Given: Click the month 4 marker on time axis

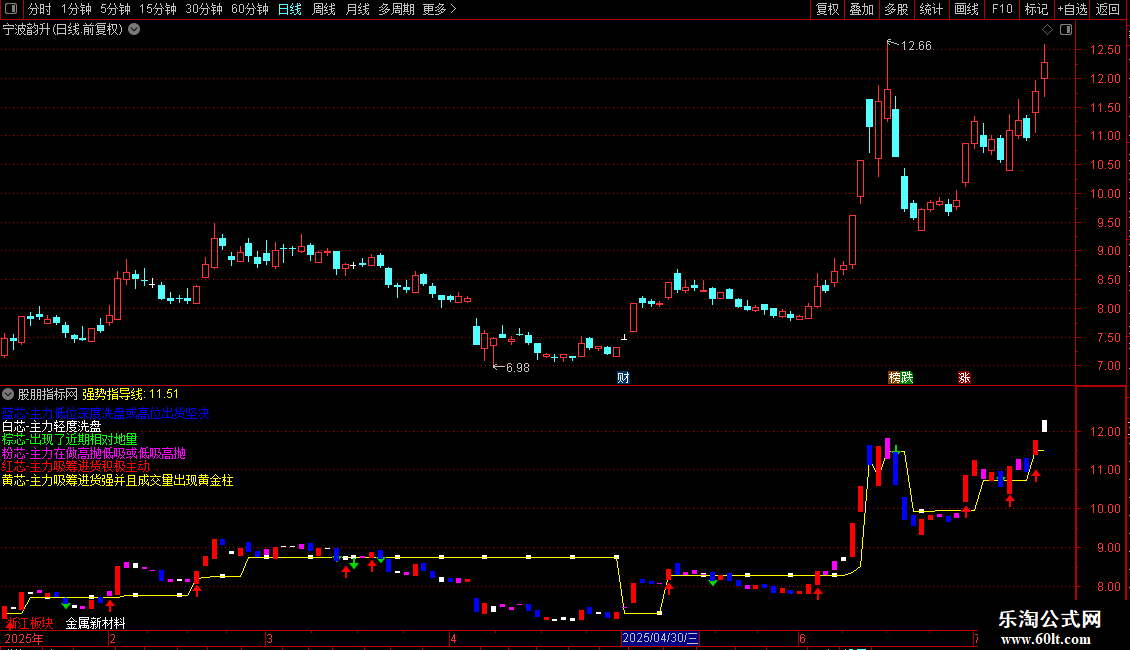Looking at the screenshot, I should coord(453,638).
